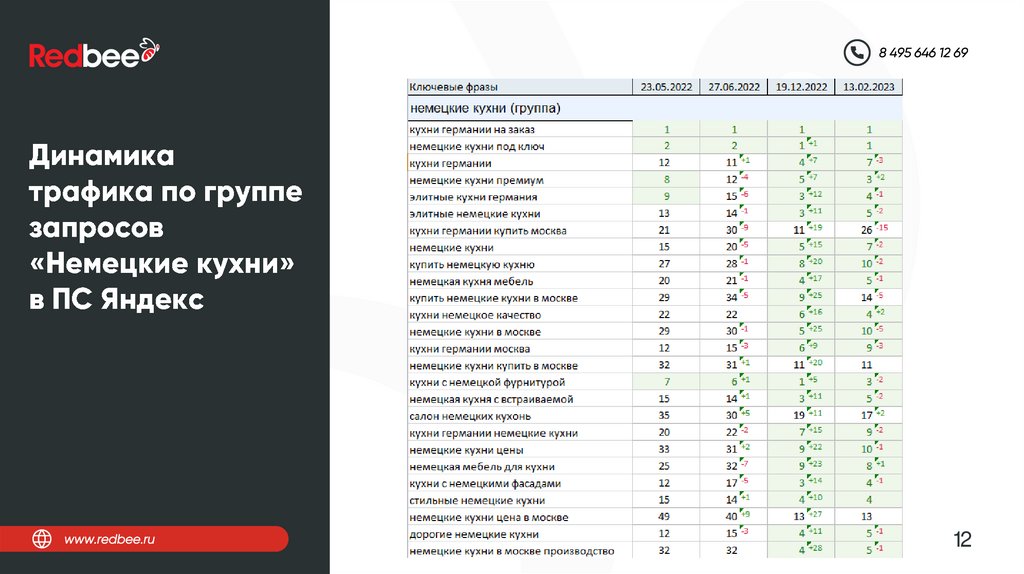
Task: Click the Redbee logo
Action: pyautogui.click(x=94, y=54)
